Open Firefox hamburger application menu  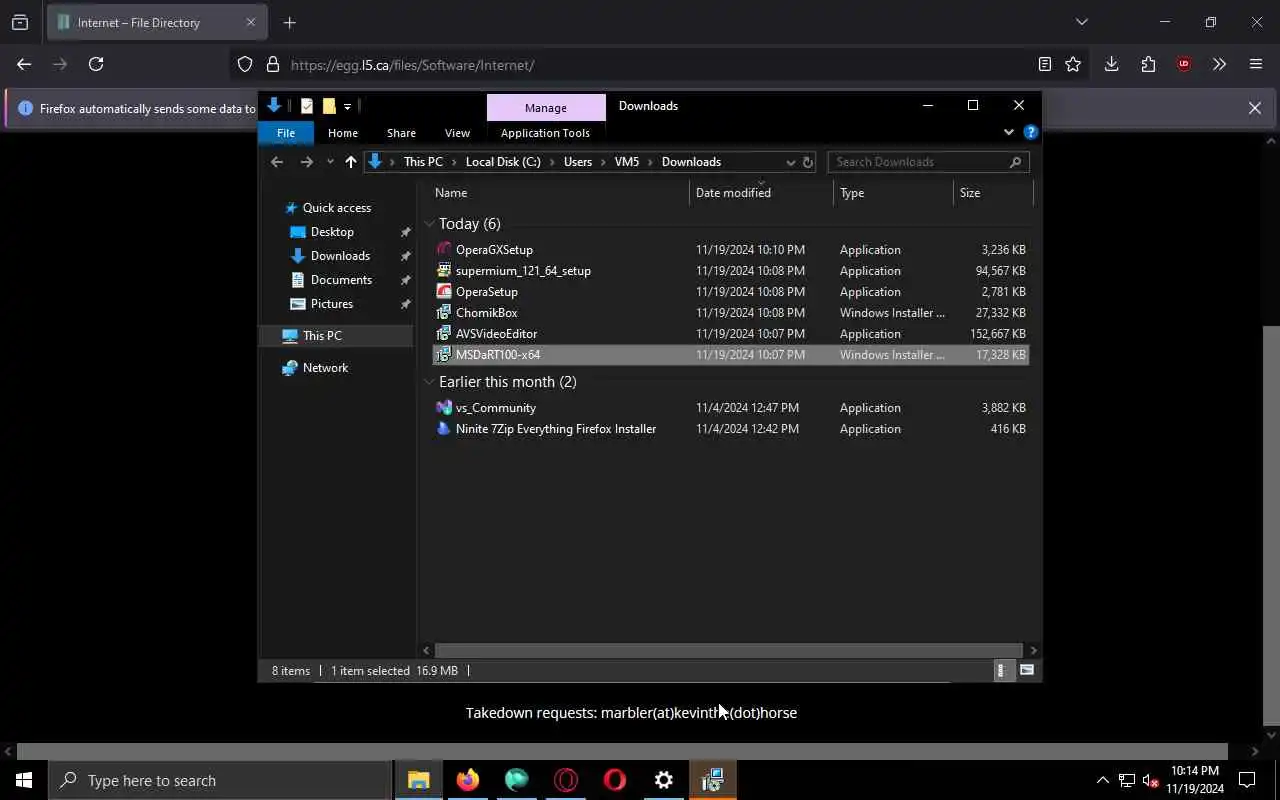[x=1256, y=64]
